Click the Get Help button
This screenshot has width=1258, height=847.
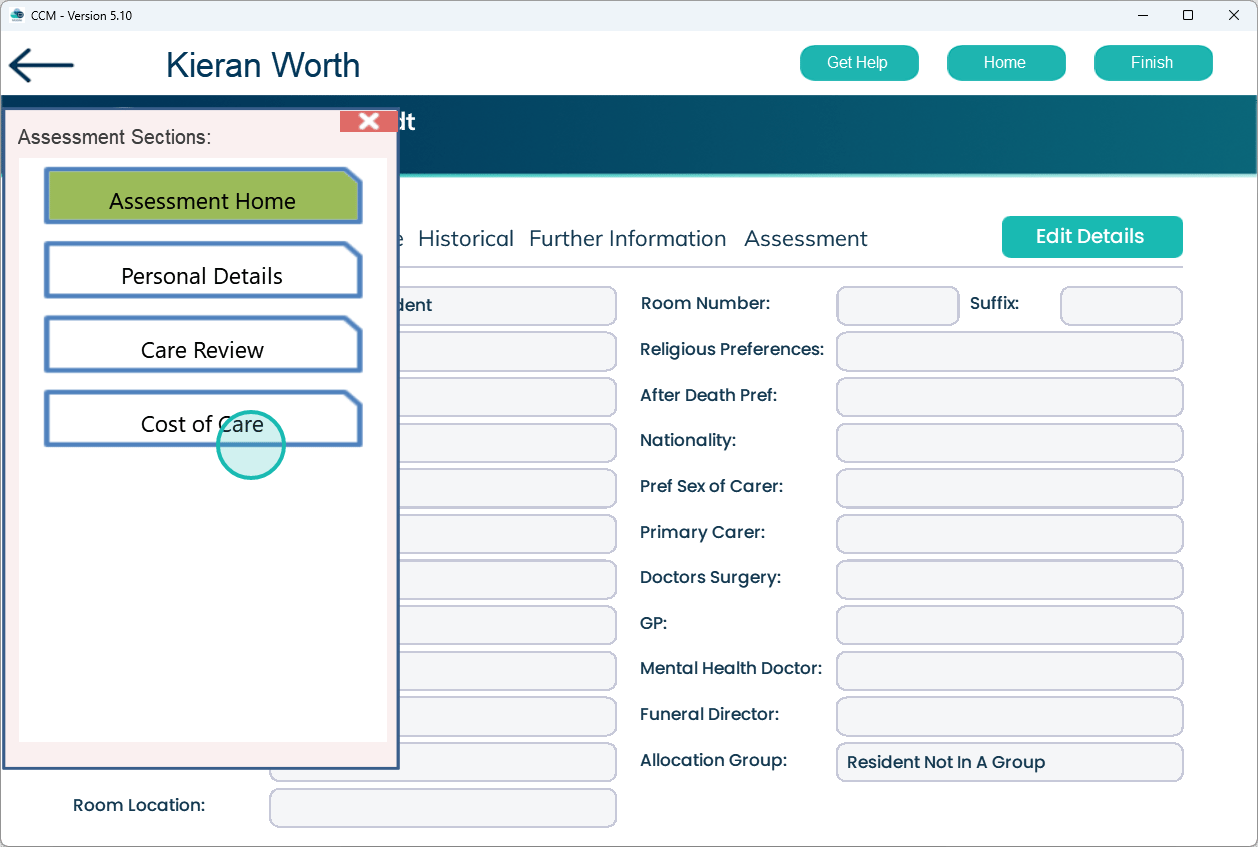pos(859,62)
